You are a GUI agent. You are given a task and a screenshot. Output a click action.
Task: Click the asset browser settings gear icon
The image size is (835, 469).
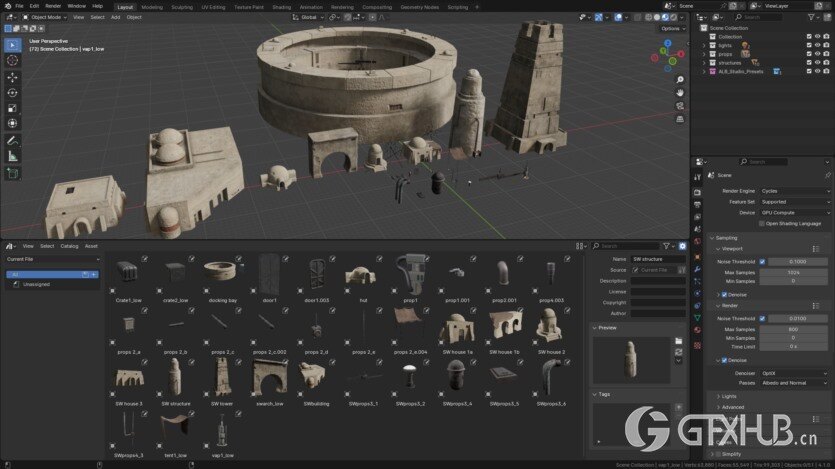(x=683, y=246)
